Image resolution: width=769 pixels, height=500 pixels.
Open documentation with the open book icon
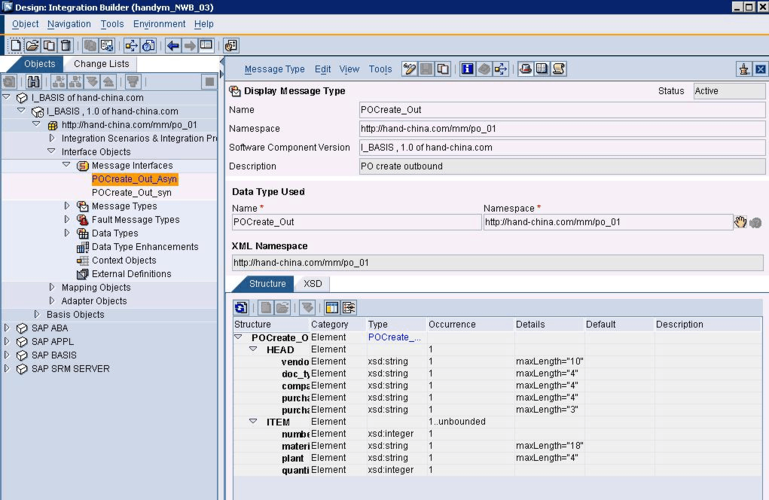(x=542, y=69)
